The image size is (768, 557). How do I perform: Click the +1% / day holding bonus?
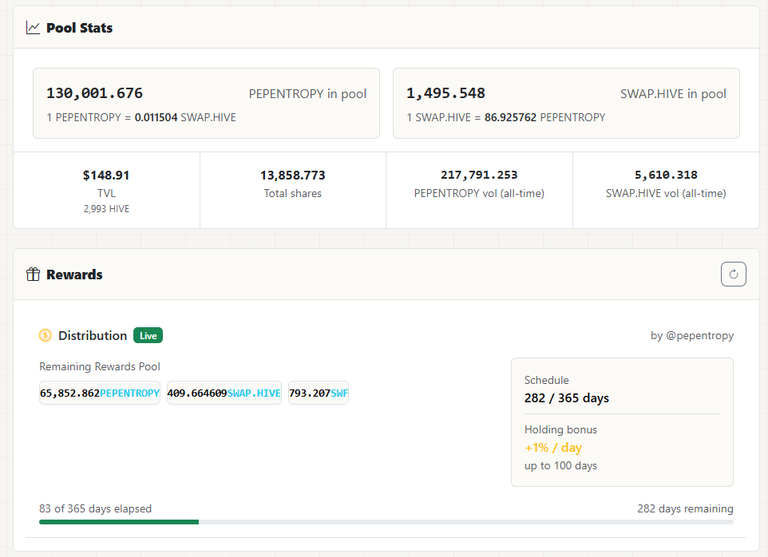(x=553, y=448)
